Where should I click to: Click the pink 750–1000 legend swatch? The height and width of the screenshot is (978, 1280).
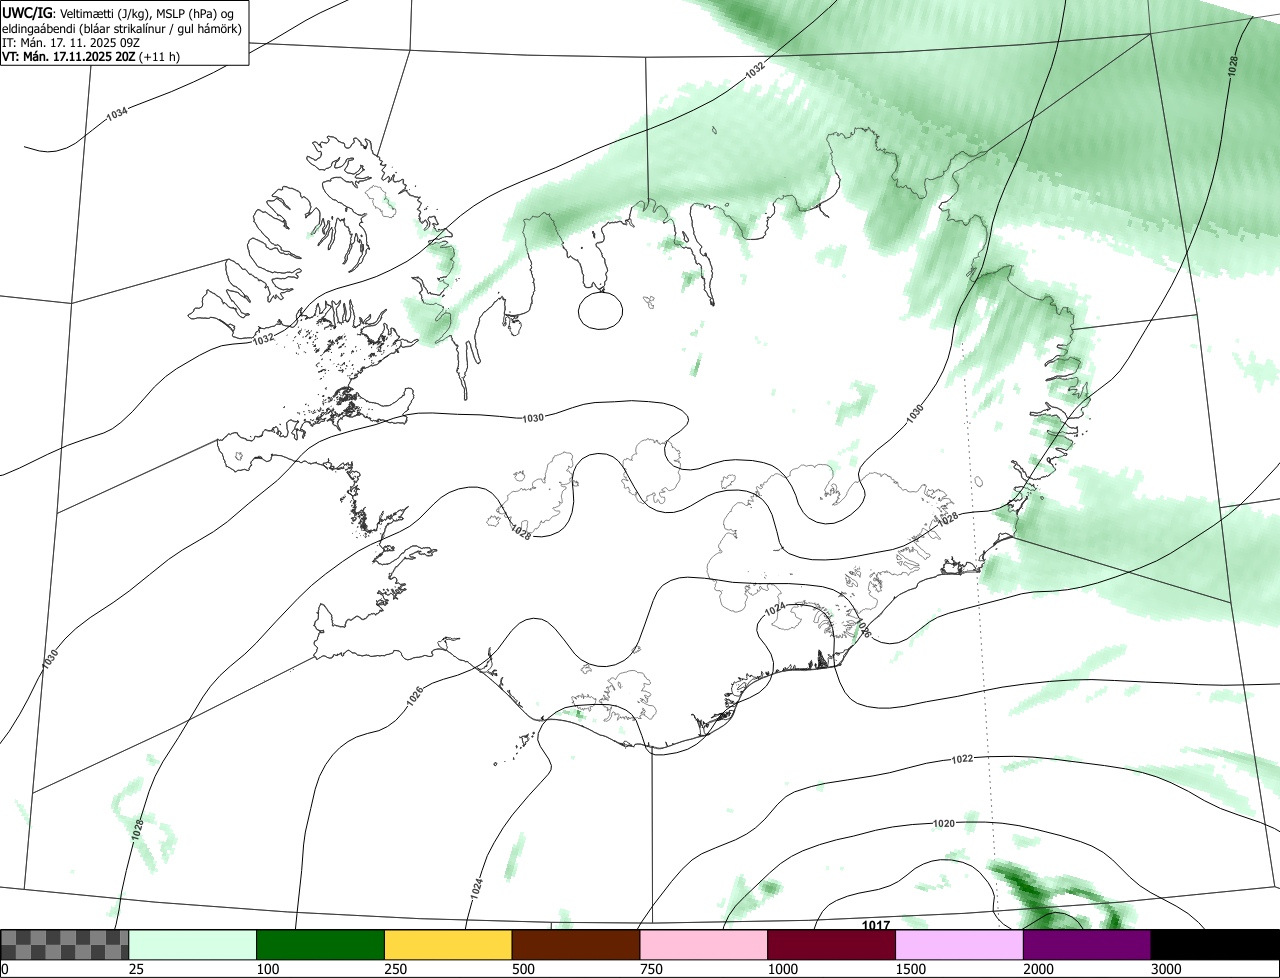click(704, 945)
